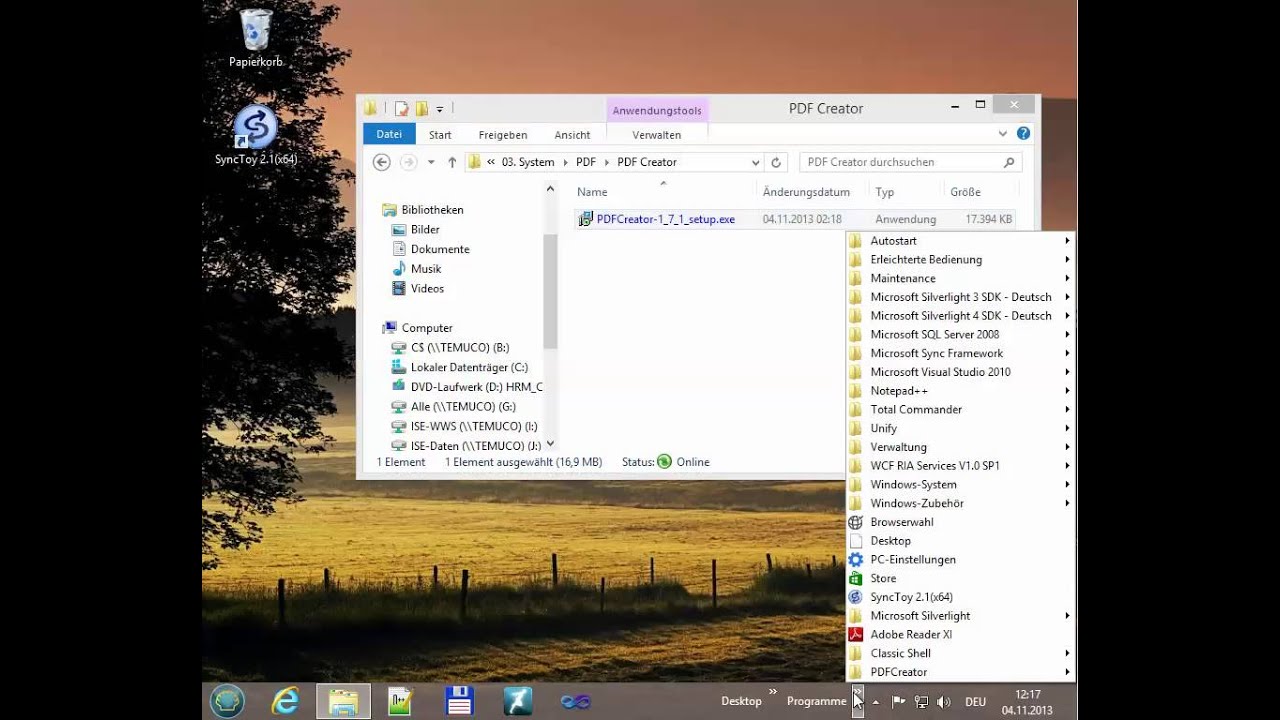The width and height of the screenshot is (1280, 720).
Task: Open Microsoft Visual Studio 2010 menu entry
Action: [x=960, y=372]
